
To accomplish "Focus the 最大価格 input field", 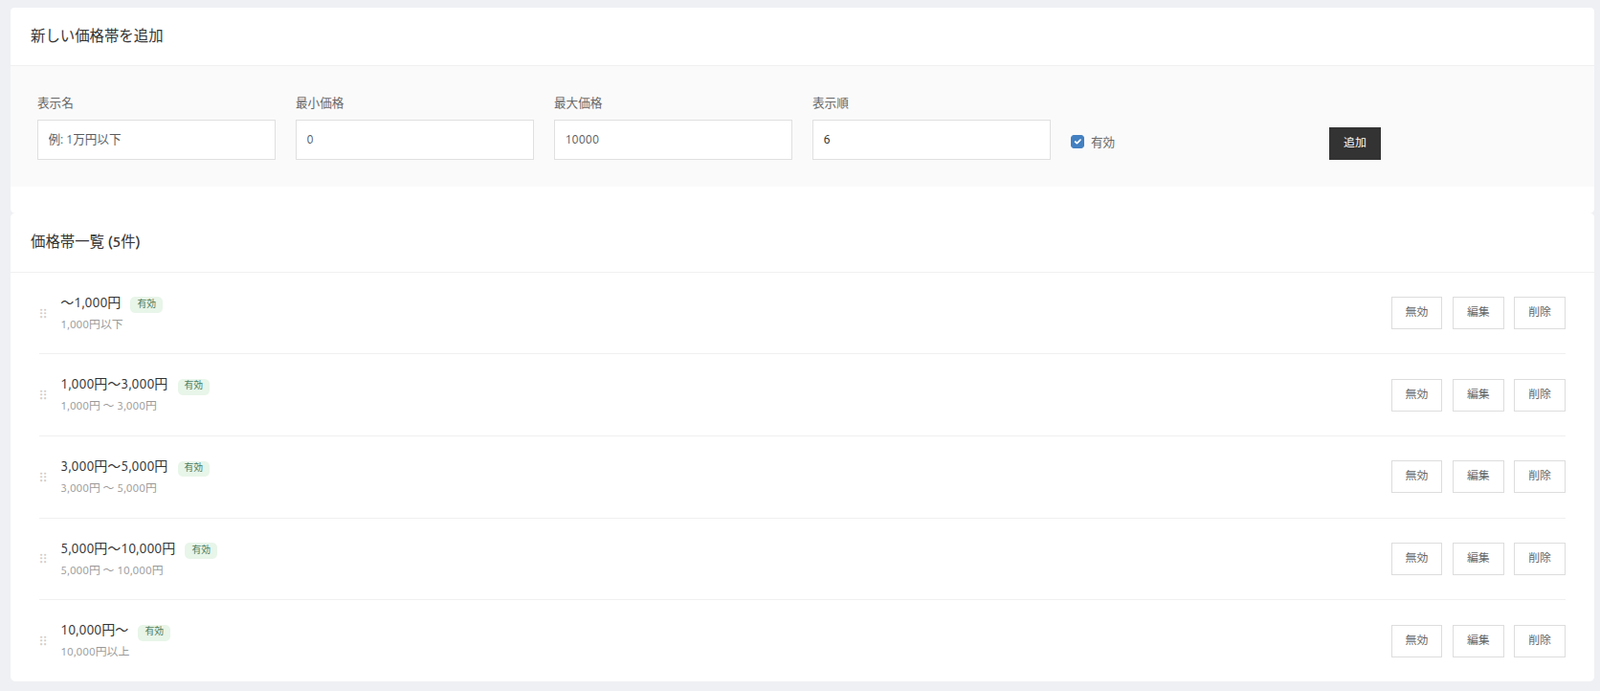I will point(673,140).
